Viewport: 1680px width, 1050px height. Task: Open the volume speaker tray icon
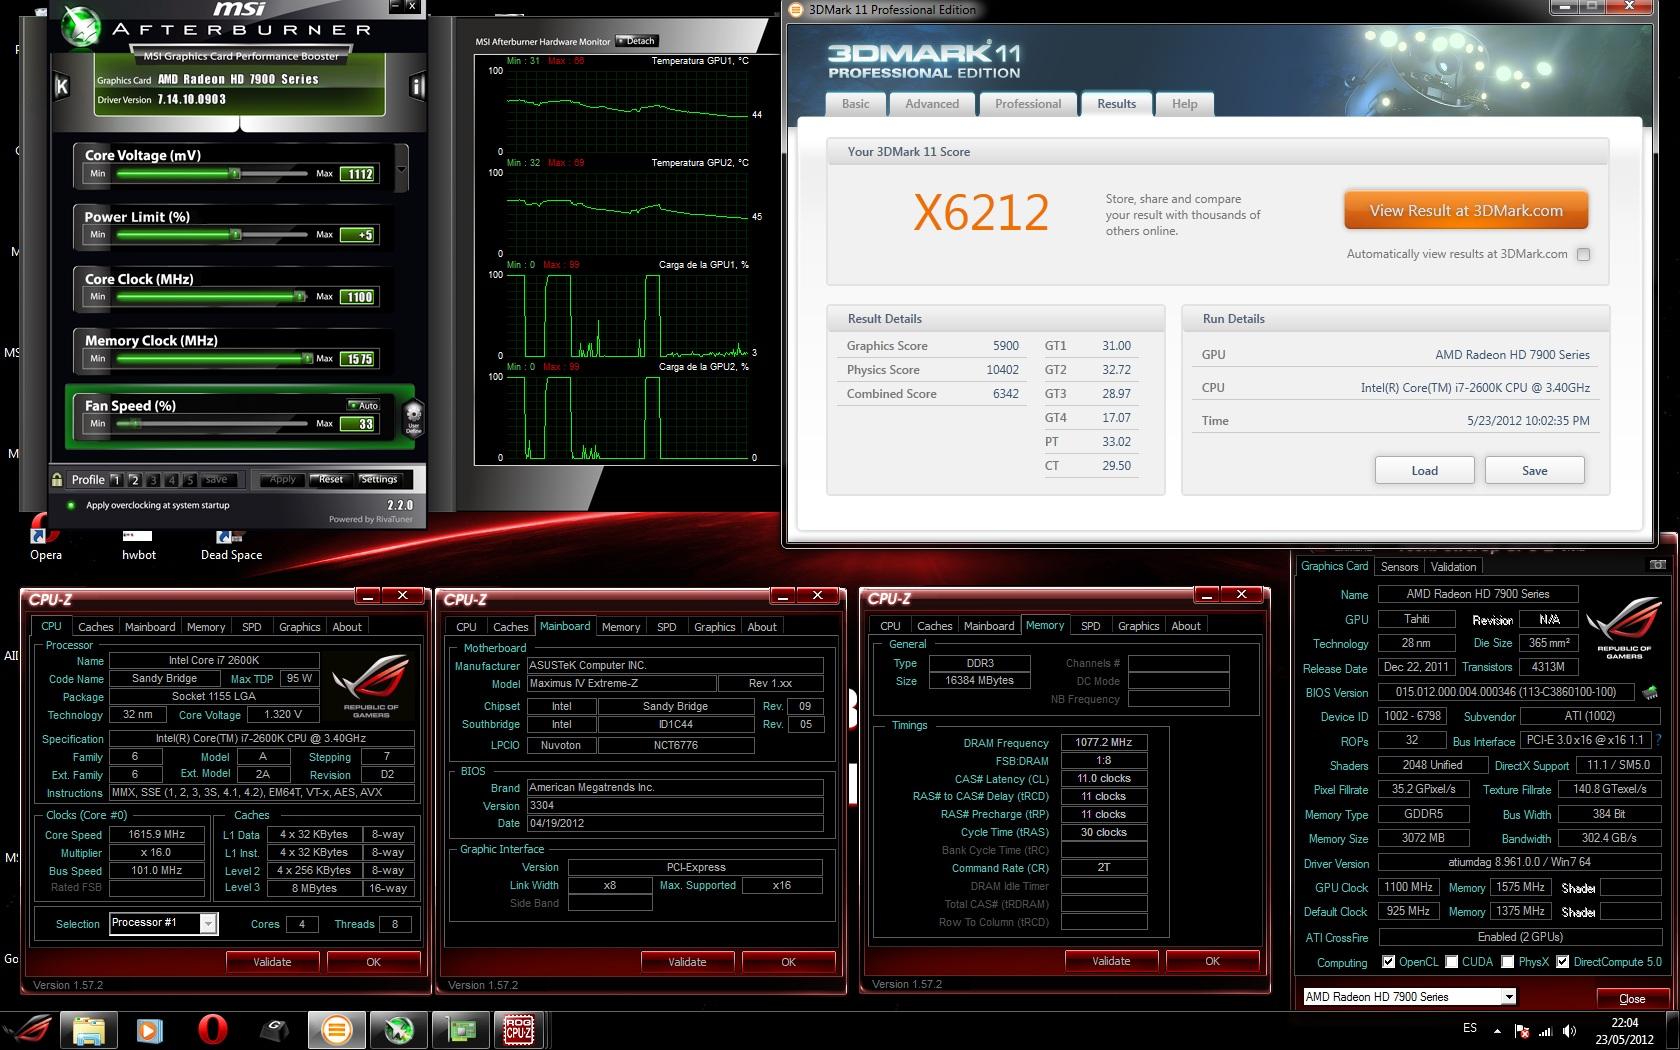(1569, 1030)
